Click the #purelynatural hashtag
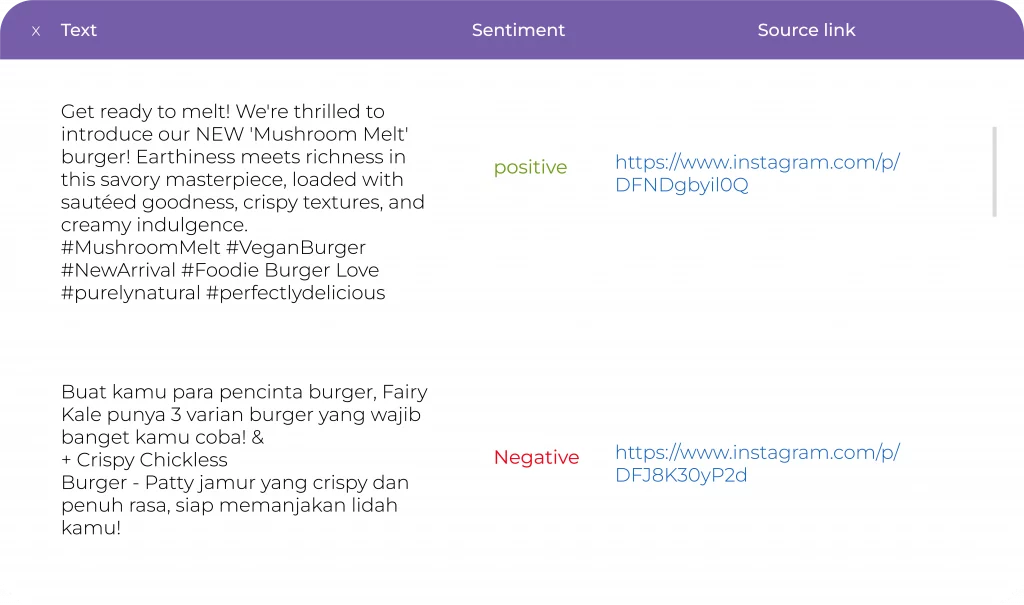This screenshot has width=1024, height=605. click(x=130, y=293)
